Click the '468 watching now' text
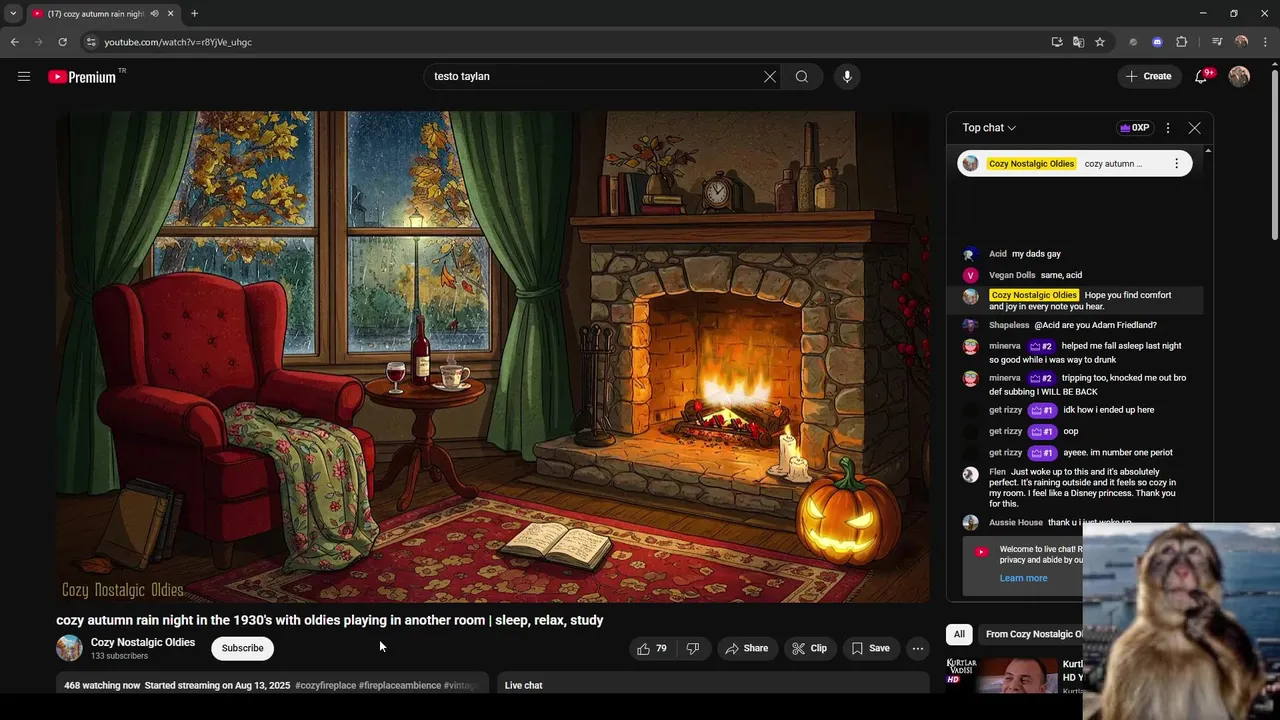Screen dimensions: 1280x720 pyautogui.click(x=102, y=685)
